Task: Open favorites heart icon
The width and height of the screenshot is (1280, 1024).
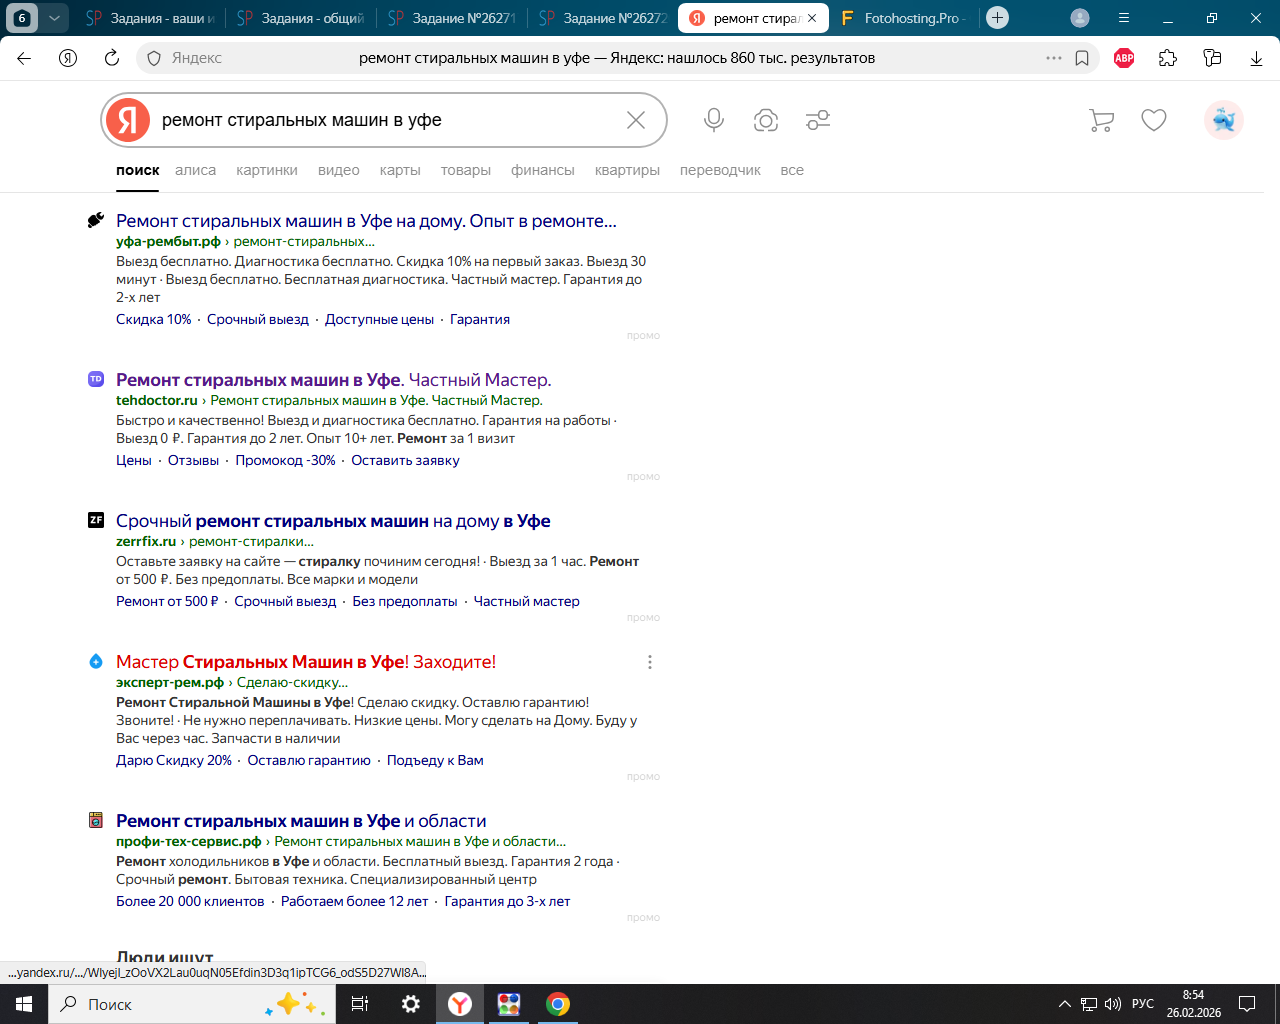Action: (x=1154, y=120)
